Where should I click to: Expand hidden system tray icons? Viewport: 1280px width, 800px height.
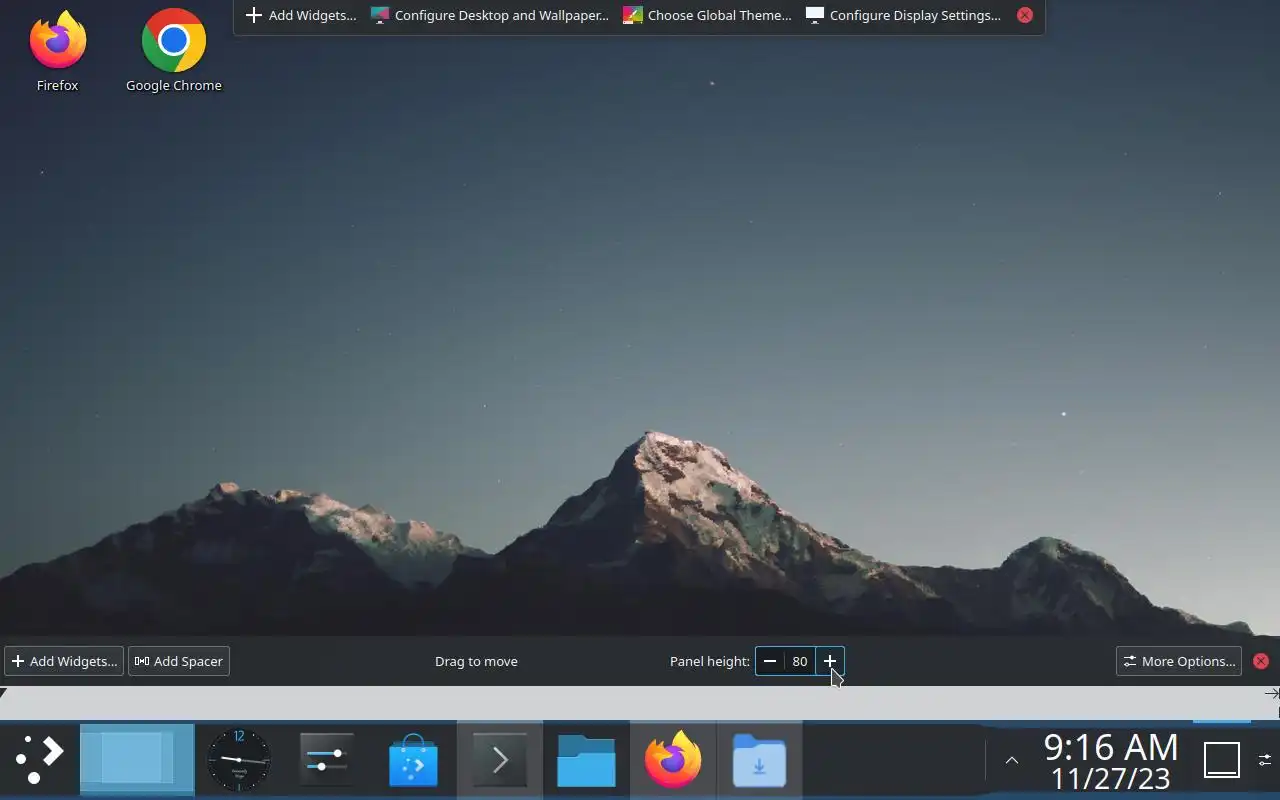1011,760
